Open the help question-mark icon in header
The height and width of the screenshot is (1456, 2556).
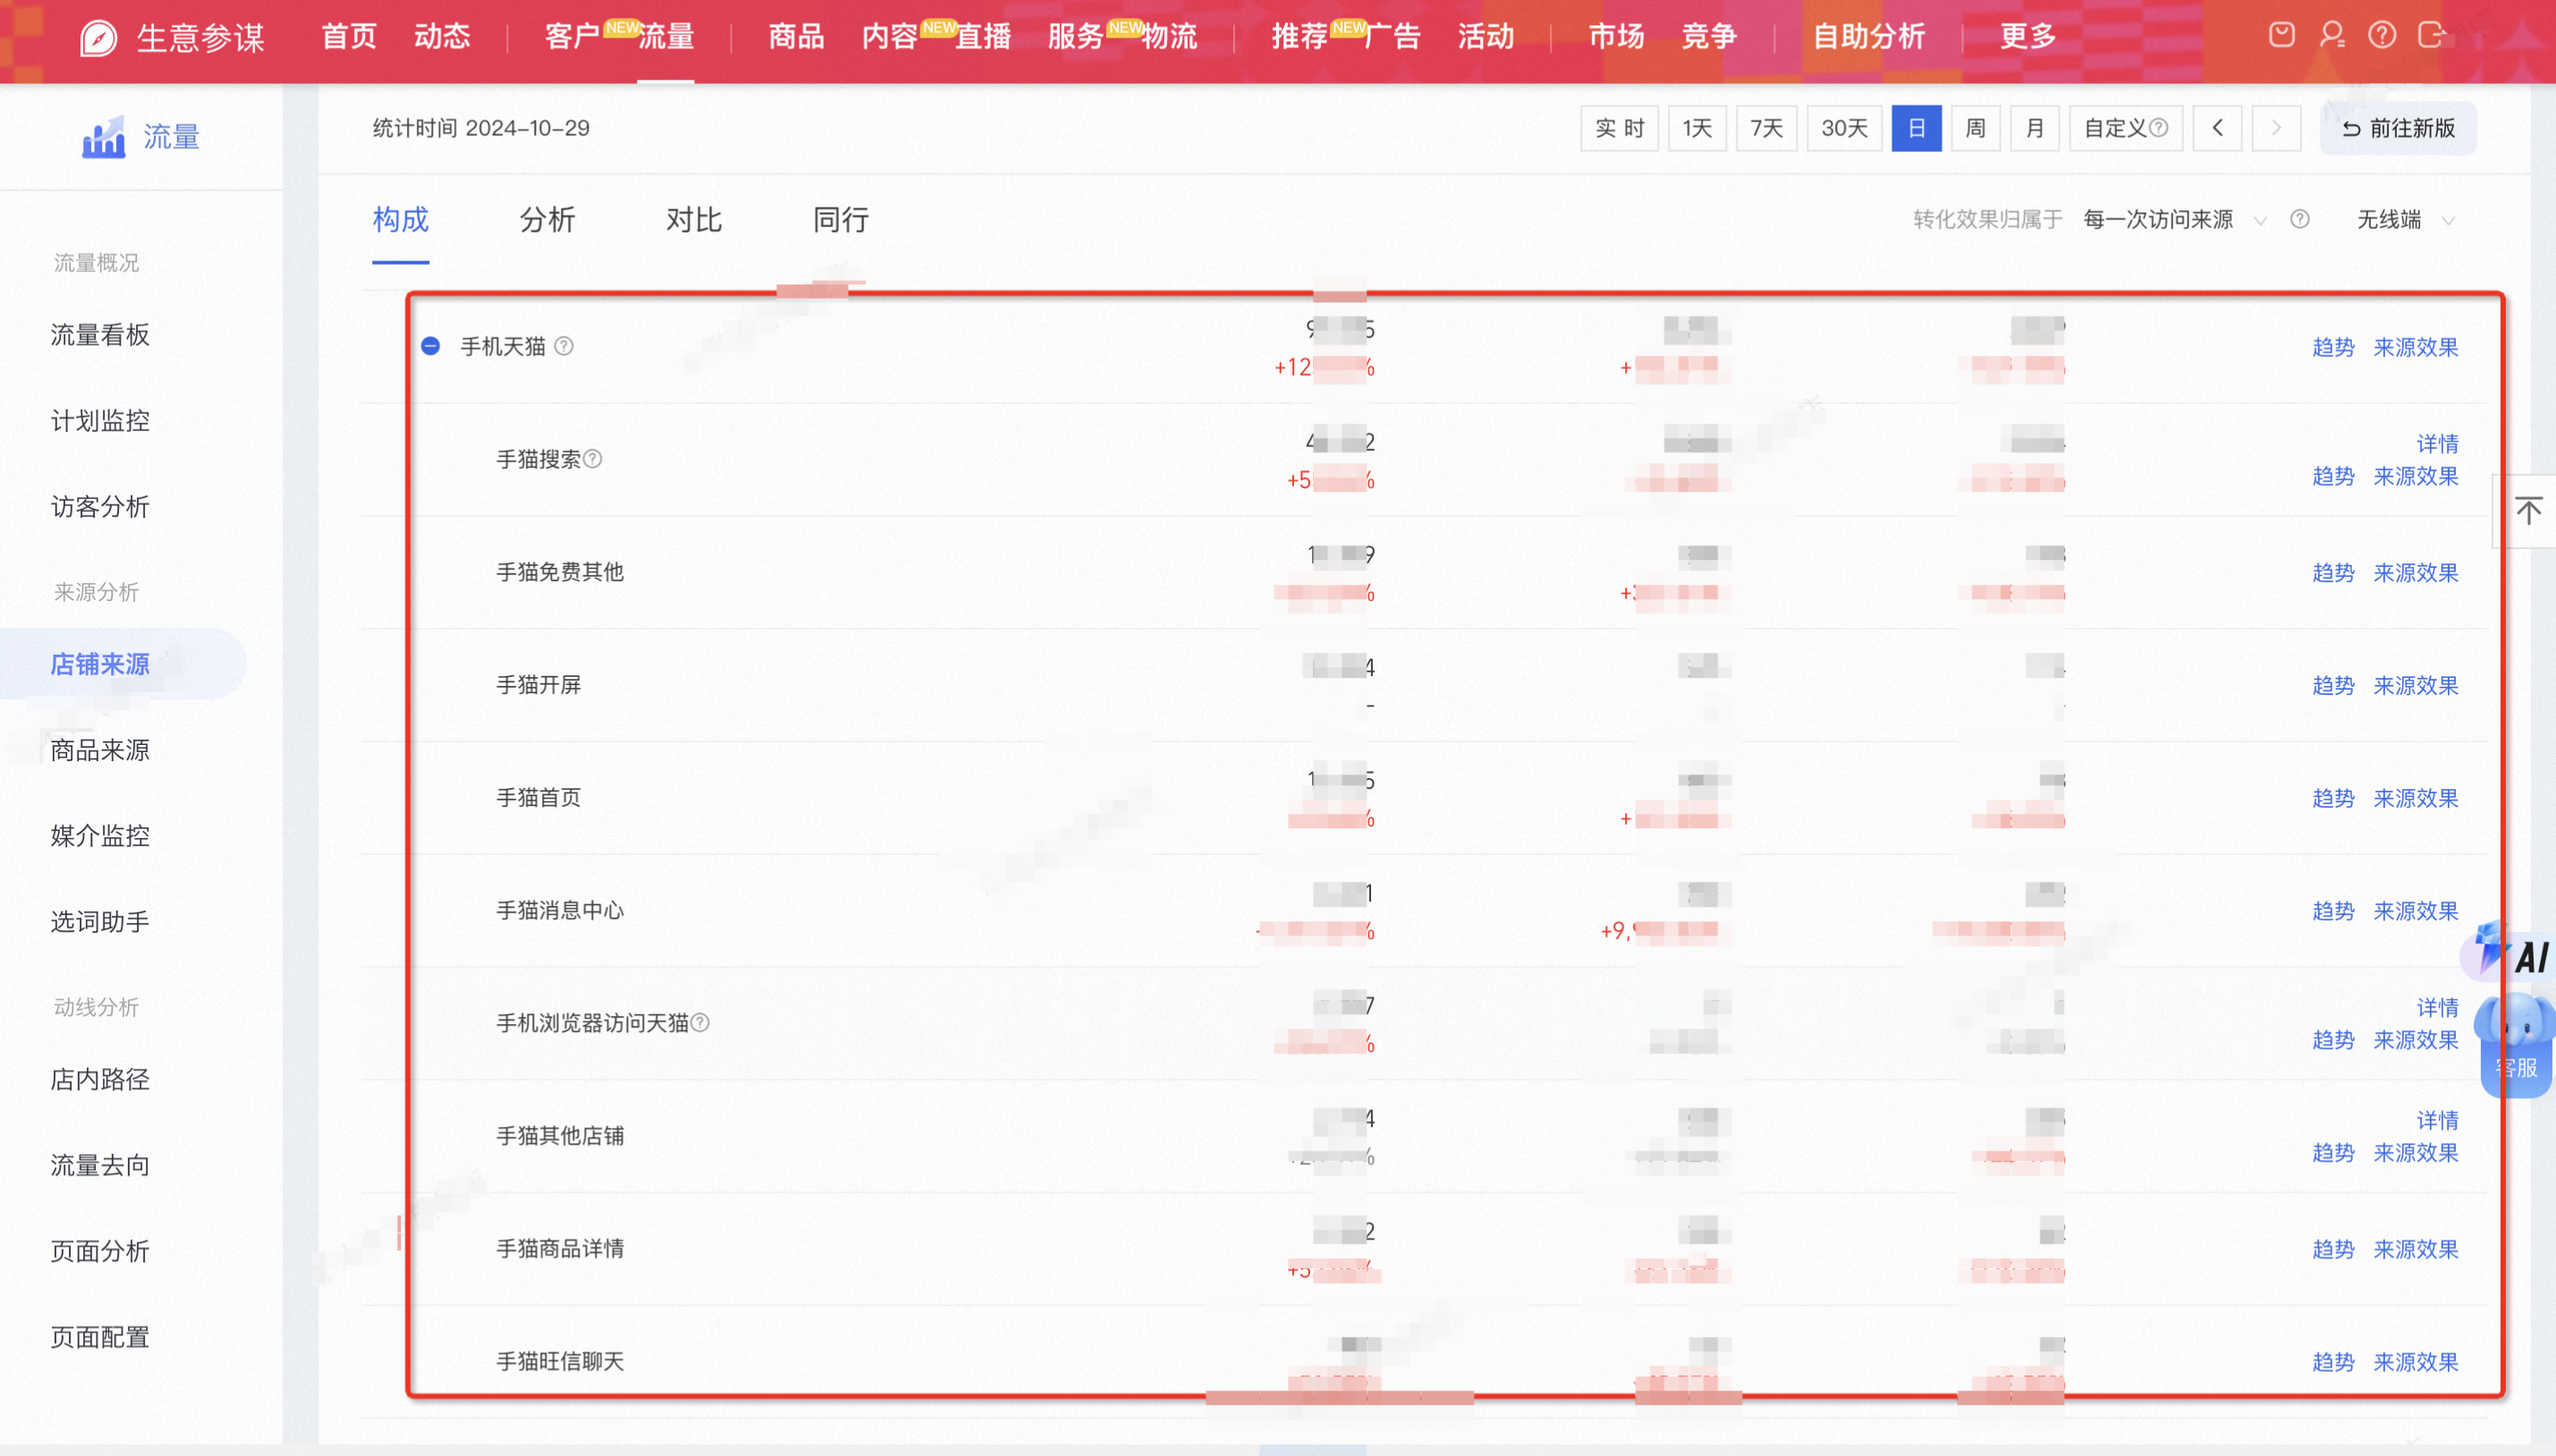point(2382,35)
